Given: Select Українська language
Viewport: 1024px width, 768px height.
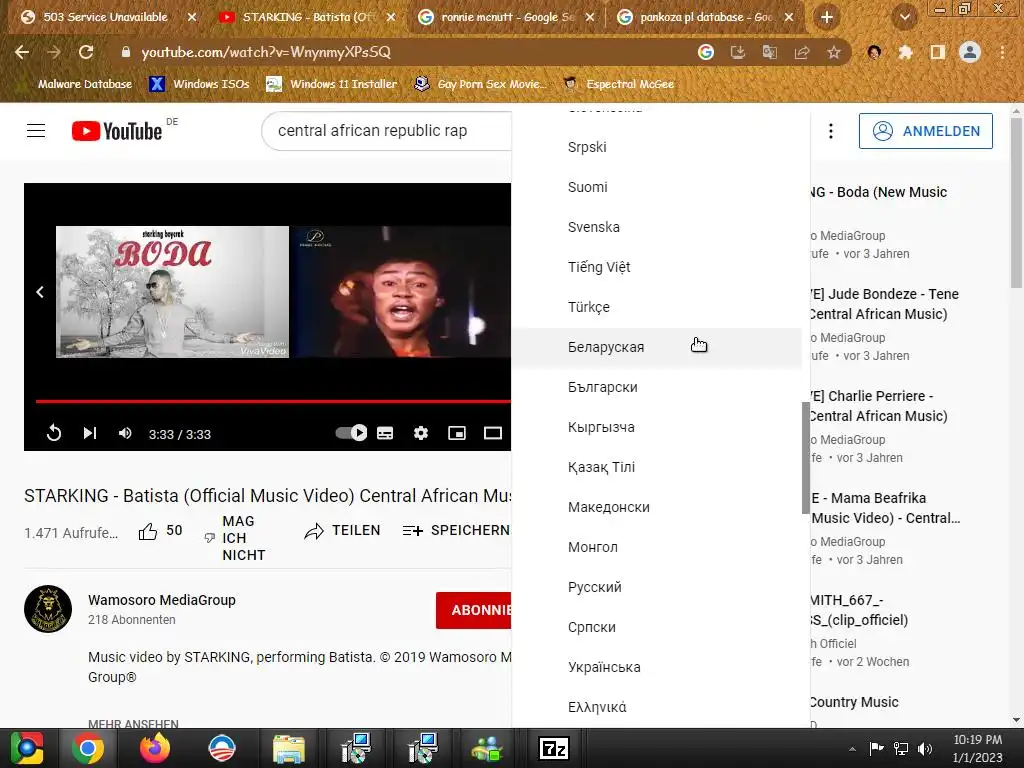Looking at the screenshot, I should click(x=656, y=667).
